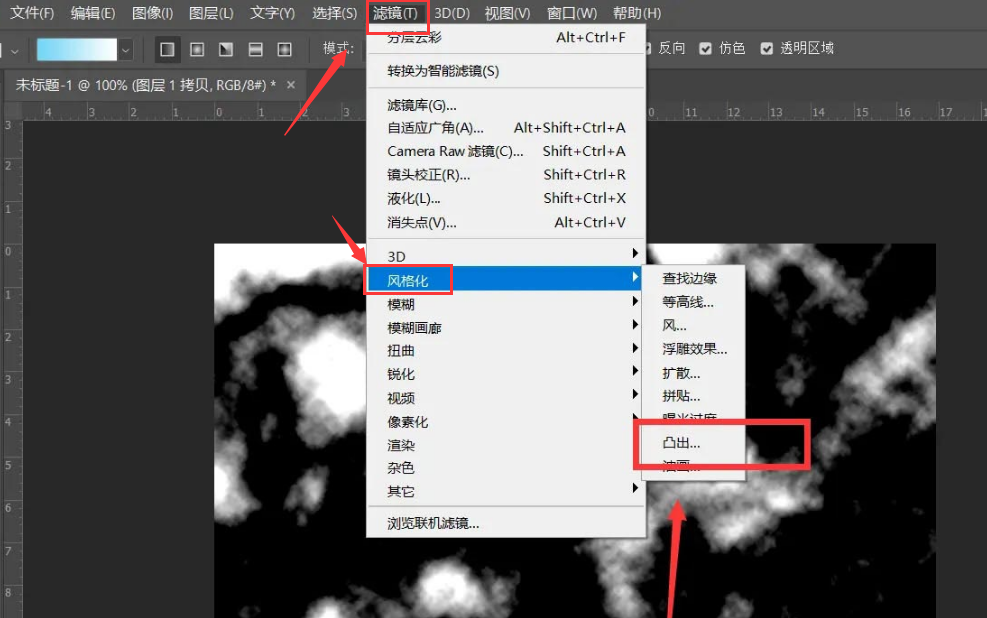Select the Angle Gradient style icon
The width and height of the screenshot is (987, 618).
coord(225,48)
